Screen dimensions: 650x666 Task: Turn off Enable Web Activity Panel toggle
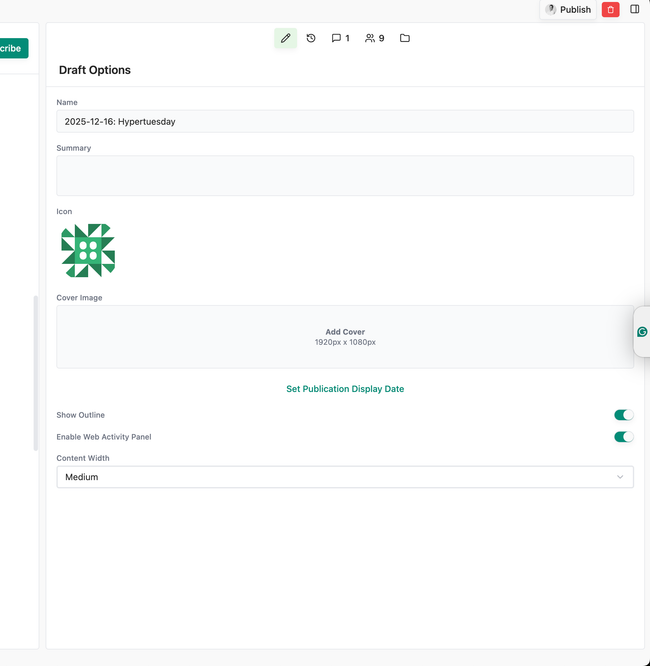click(x=623, y=437)
